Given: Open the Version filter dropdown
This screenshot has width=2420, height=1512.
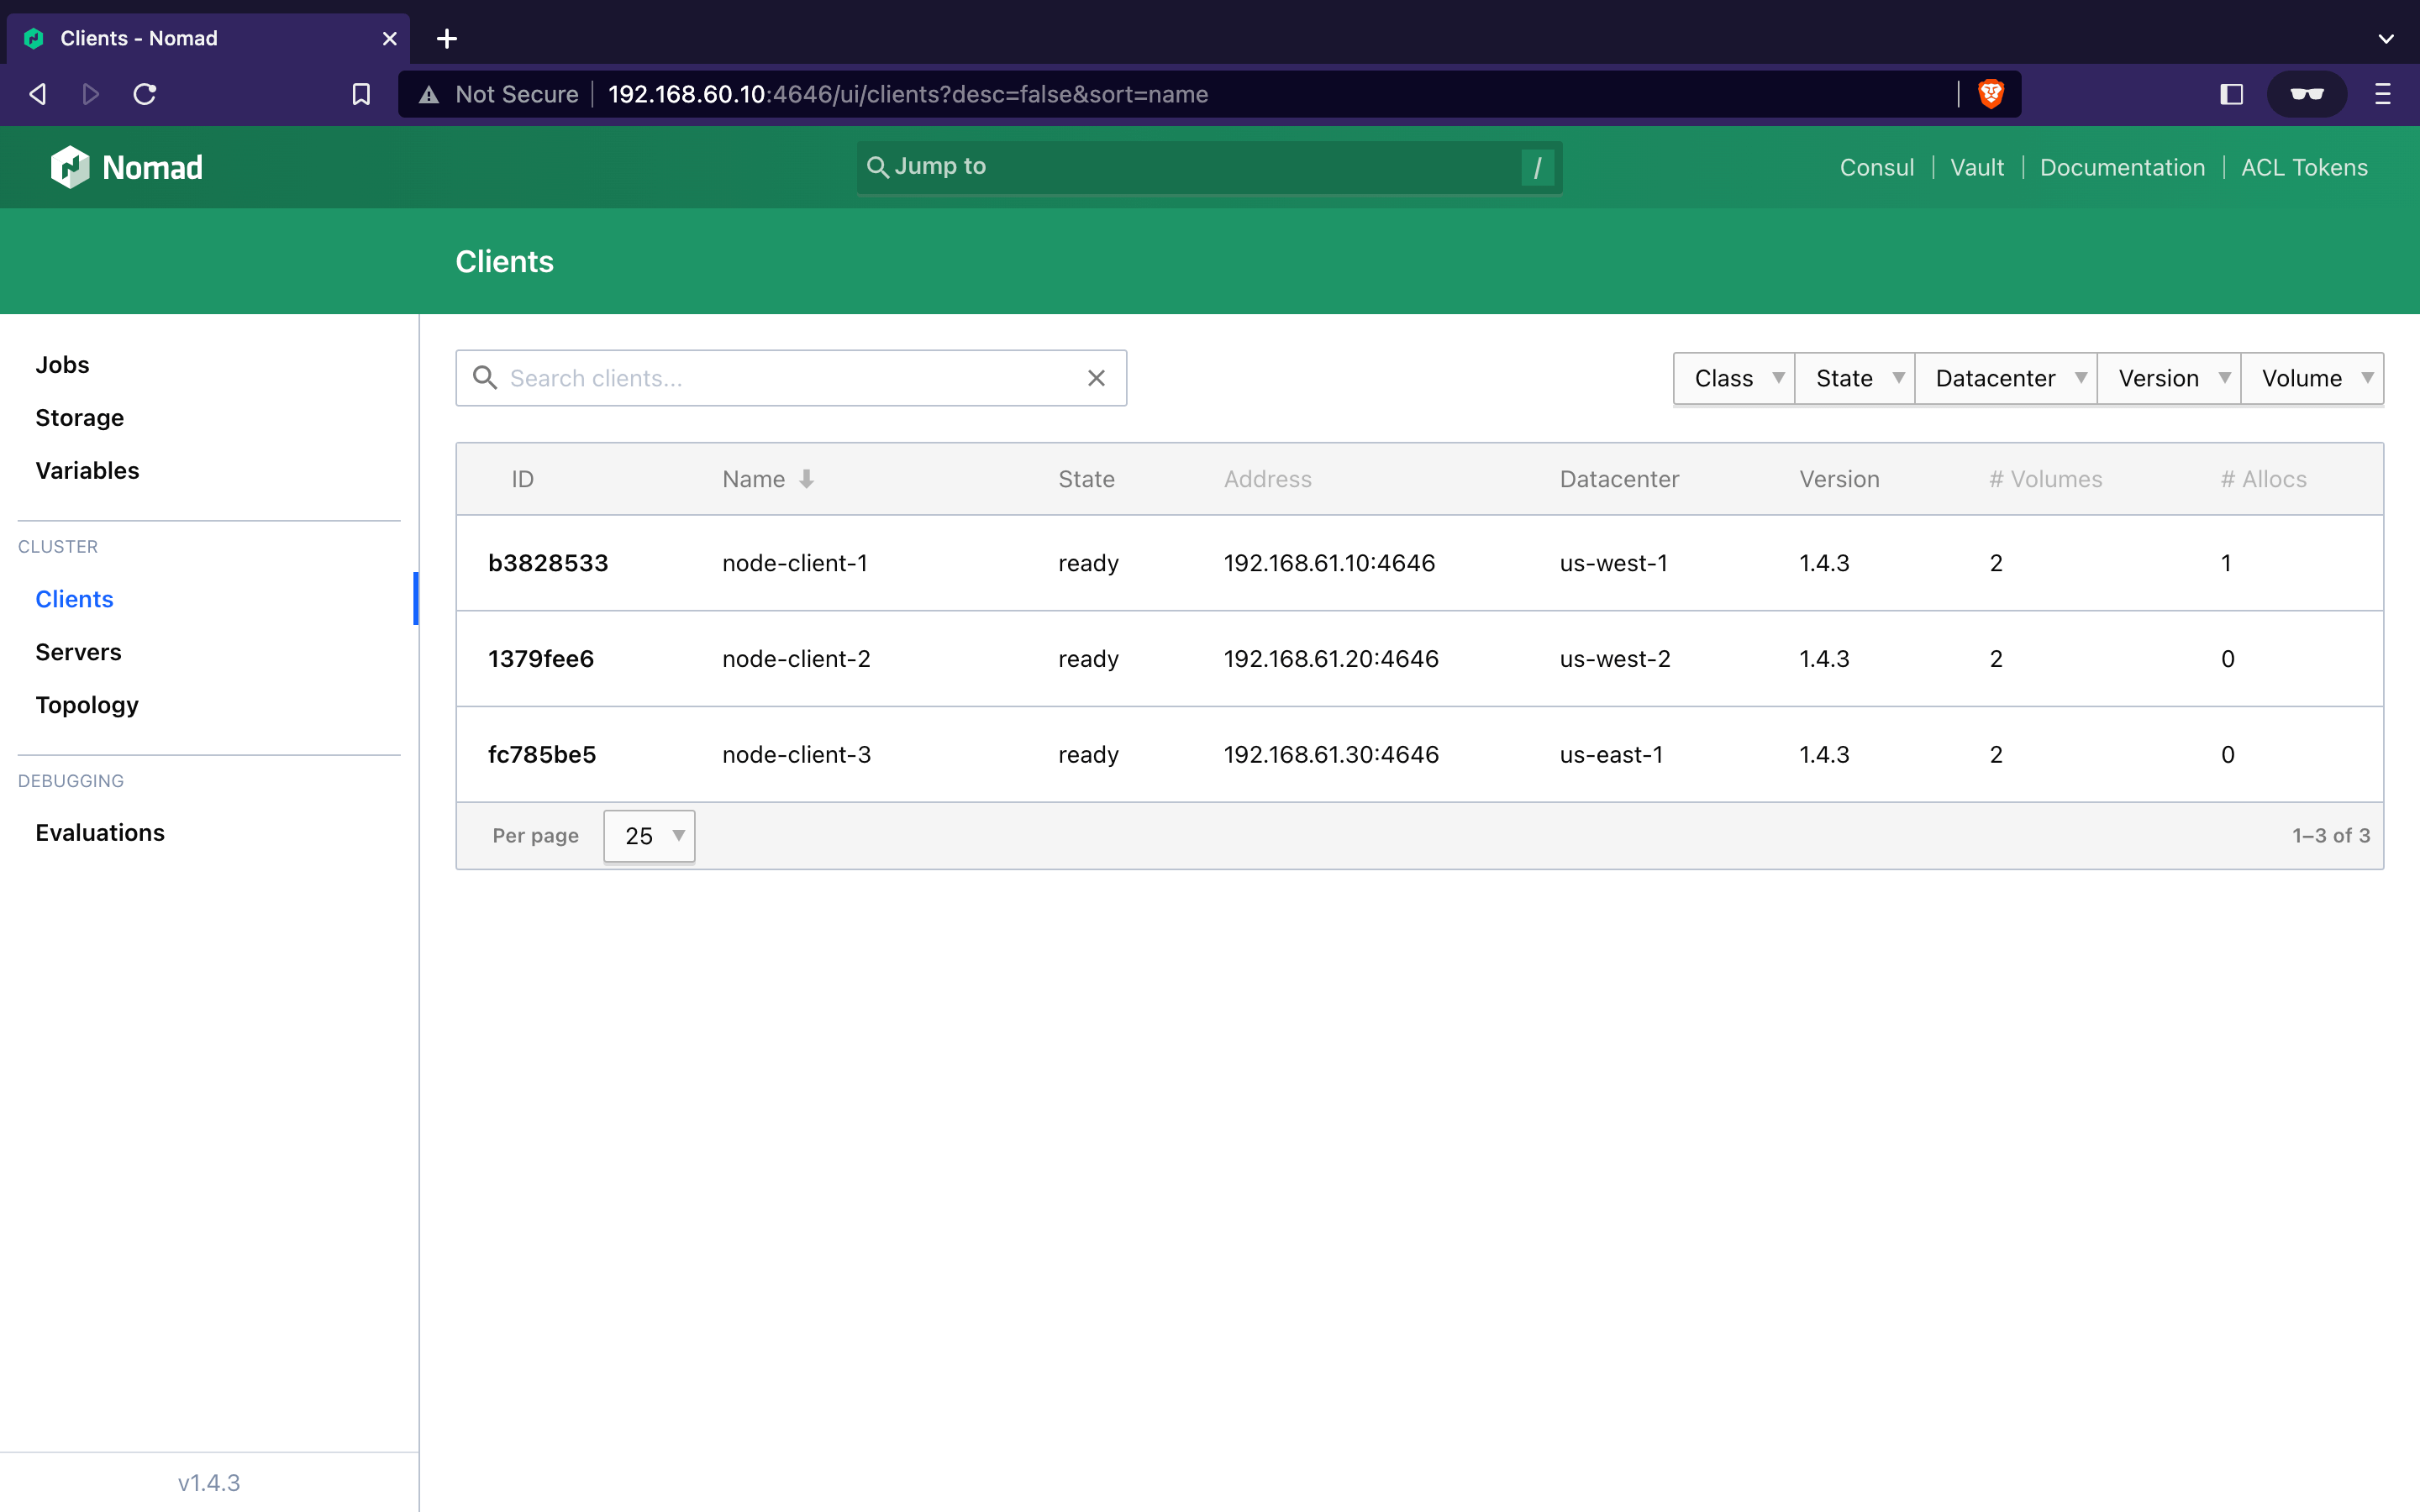Looking at the screenshot, I should (x=2169, y=378).
